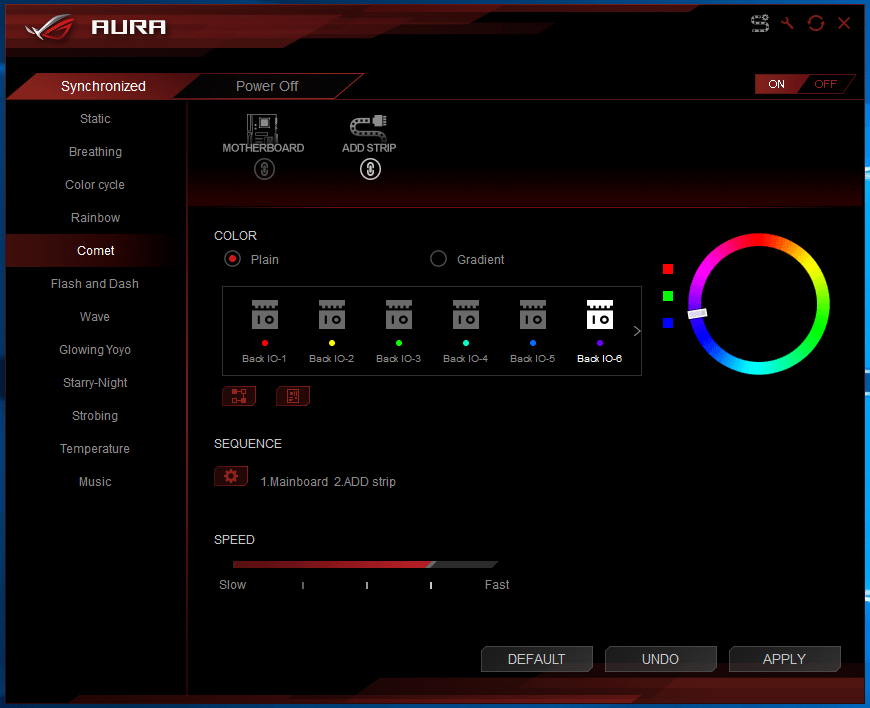Turn lighting OFF

point(825,84)
